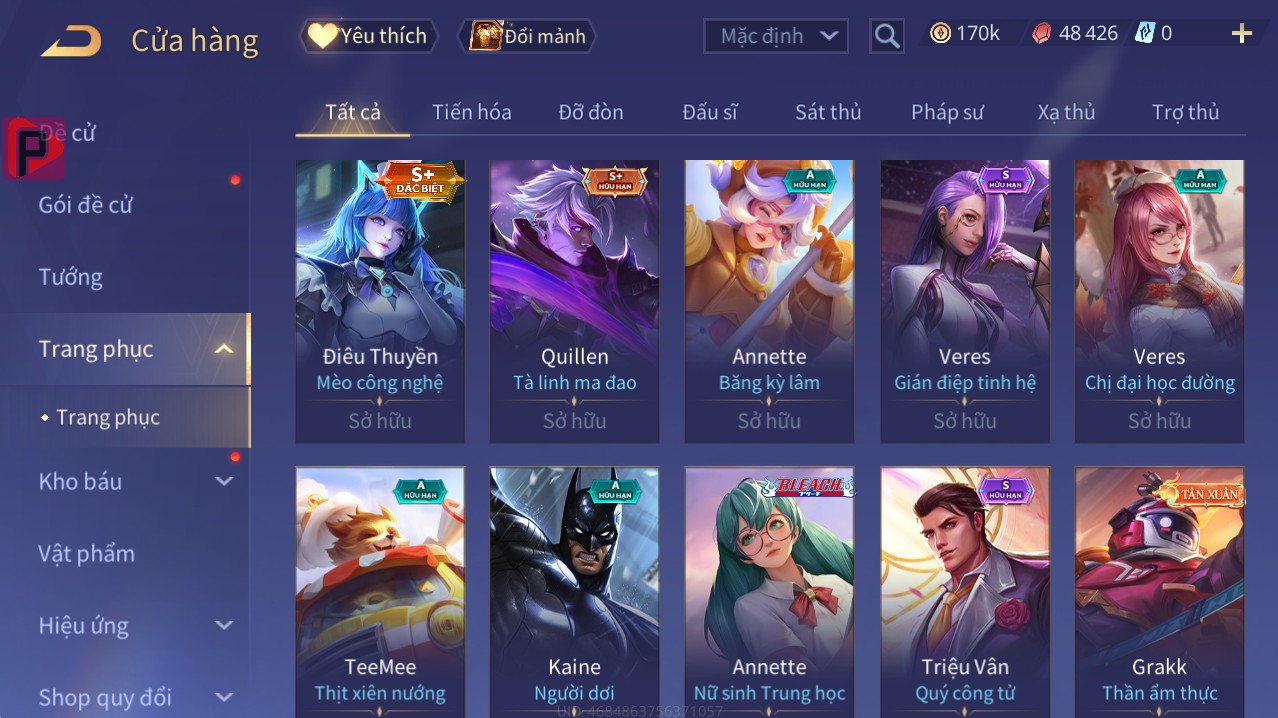
Task: Open the search magnifier icon
Action: click(887, 37)
